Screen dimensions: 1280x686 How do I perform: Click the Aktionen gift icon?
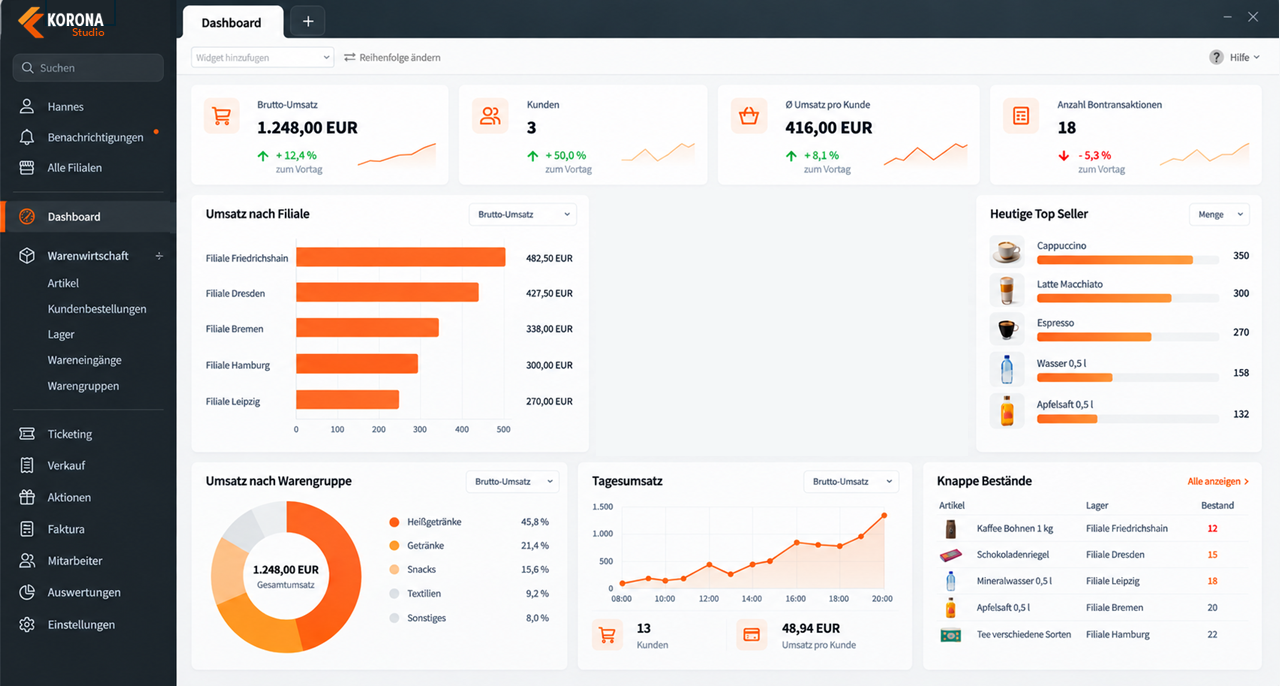coord(27,497)
